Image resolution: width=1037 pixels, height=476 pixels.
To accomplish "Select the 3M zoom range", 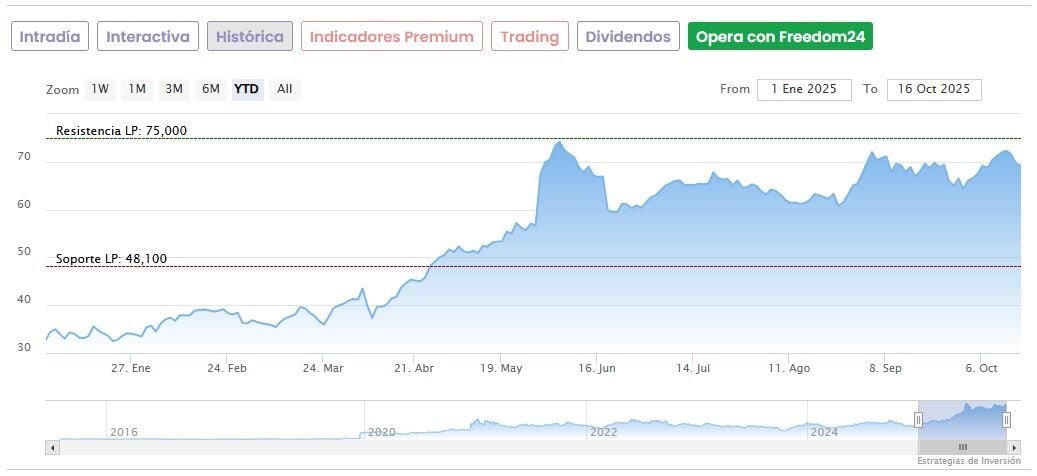I will tap(174, 89).
